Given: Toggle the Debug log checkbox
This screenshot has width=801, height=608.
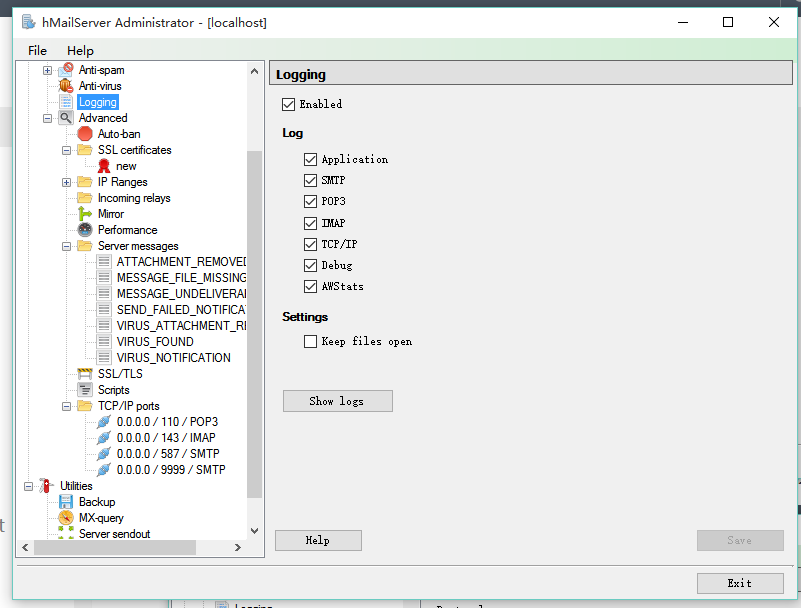Looking at the screenshot, I should tap(310, 265).
